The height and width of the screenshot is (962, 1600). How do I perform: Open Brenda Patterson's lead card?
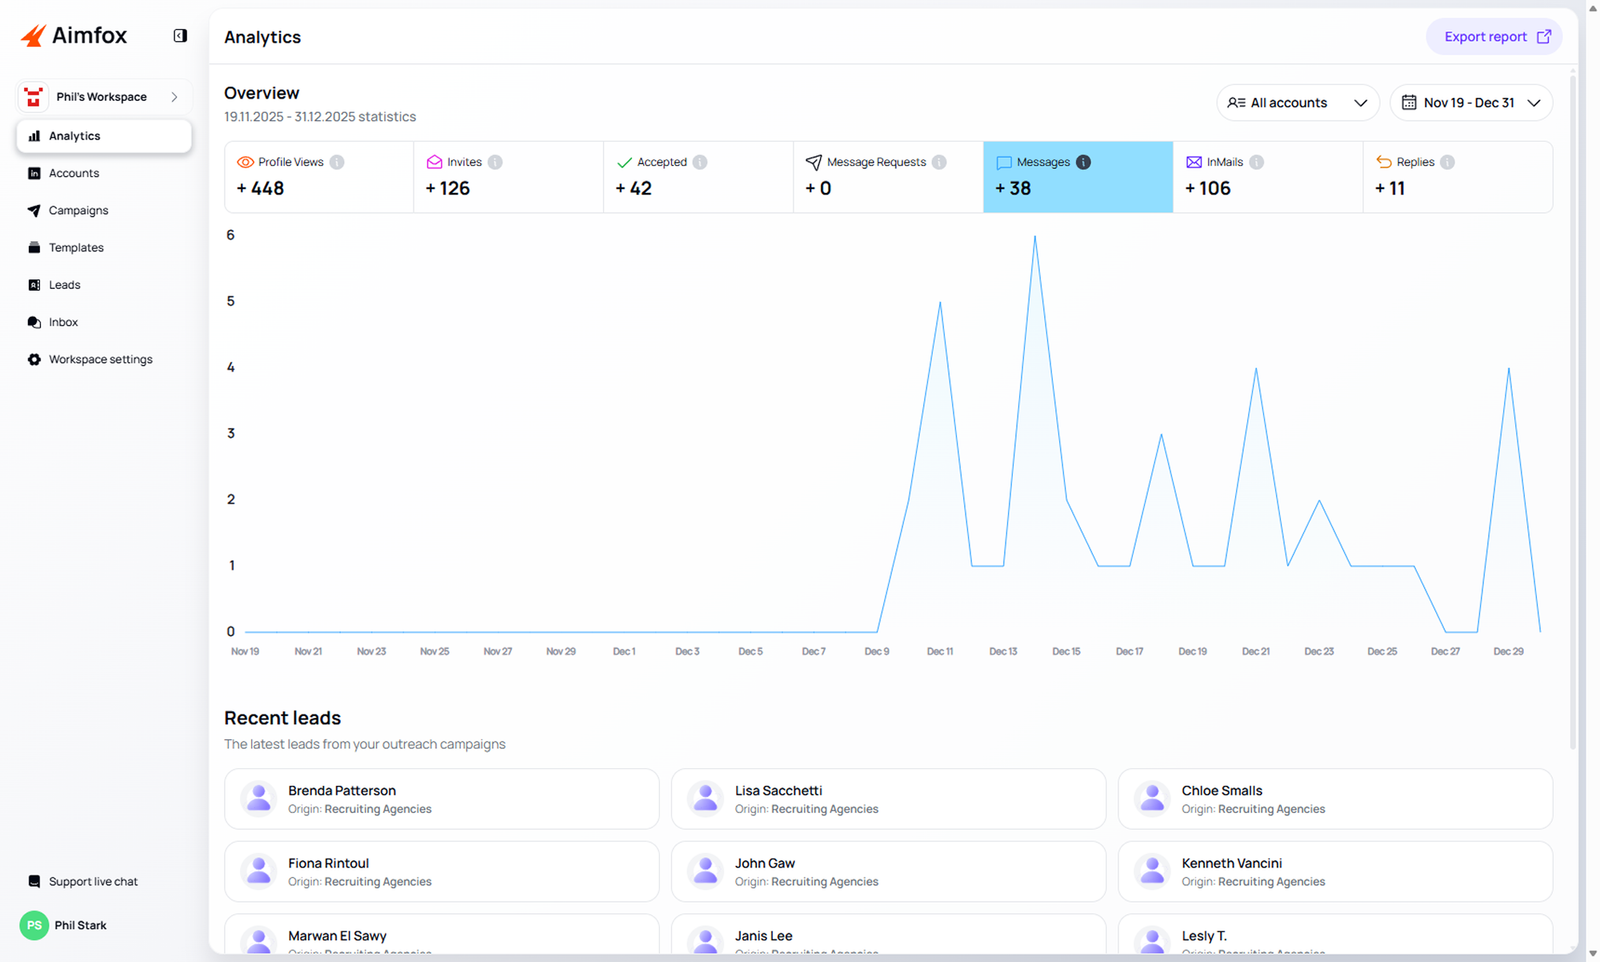441,799
